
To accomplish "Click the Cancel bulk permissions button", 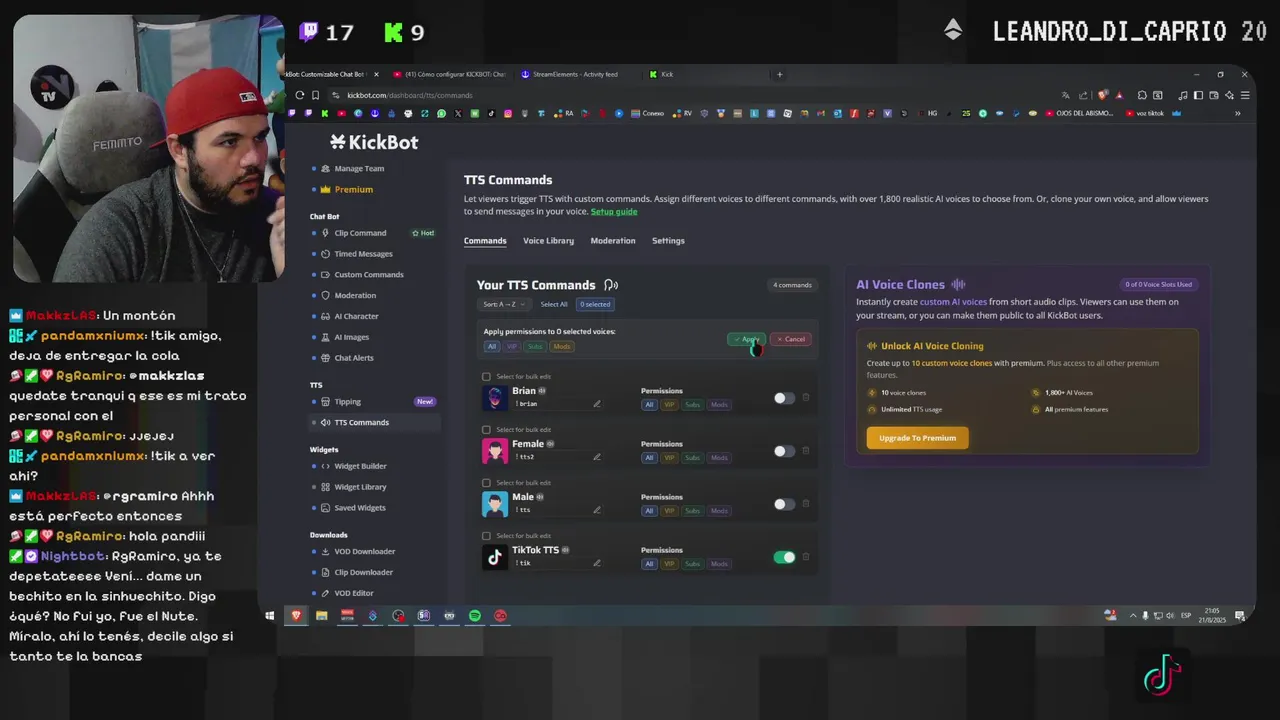I will [x=791, y=339].
